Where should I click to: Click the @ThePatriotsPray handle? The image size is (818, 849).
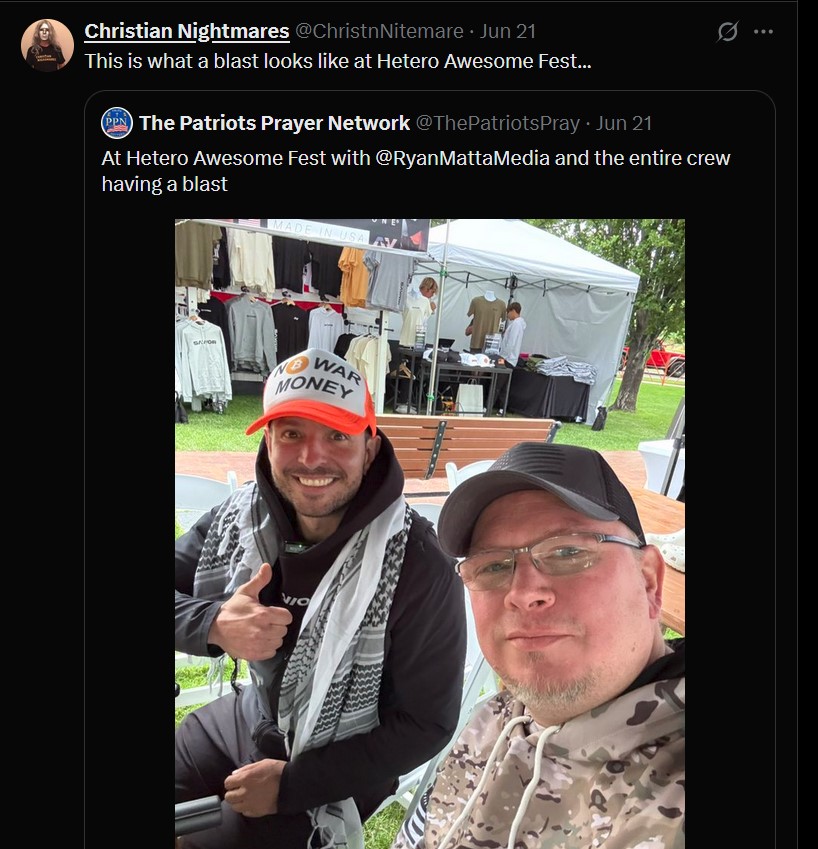coord(498,123)
